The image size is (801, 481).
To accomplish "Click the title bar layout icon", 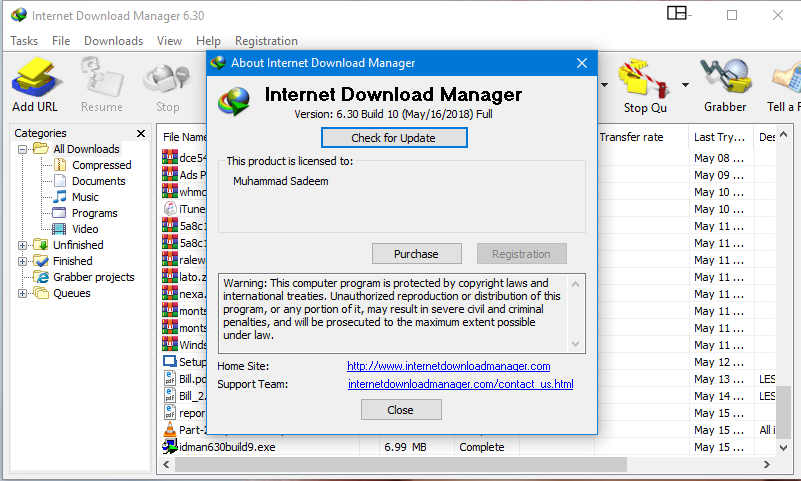I will (678, 13).
